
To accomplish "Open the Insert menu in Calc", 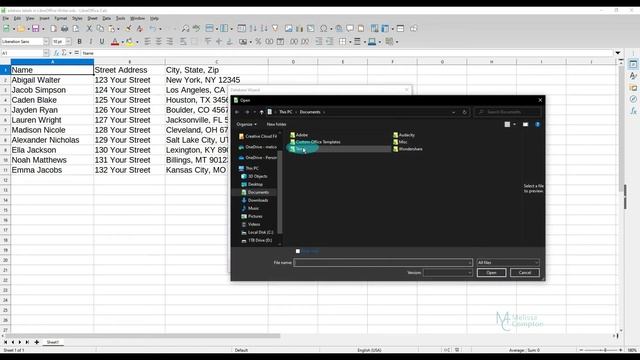I will pyautogui.click(x=44, y=18).
